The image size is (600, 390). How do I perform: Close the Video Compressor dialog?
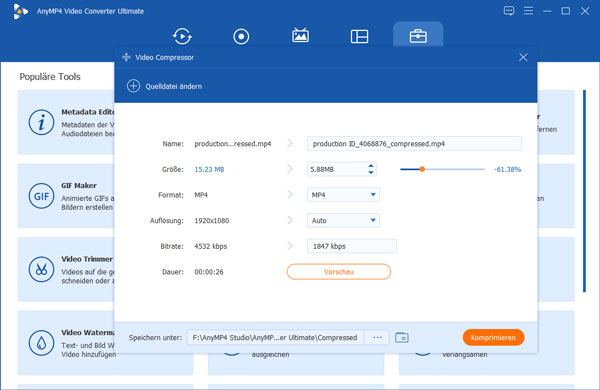(523, 57)
